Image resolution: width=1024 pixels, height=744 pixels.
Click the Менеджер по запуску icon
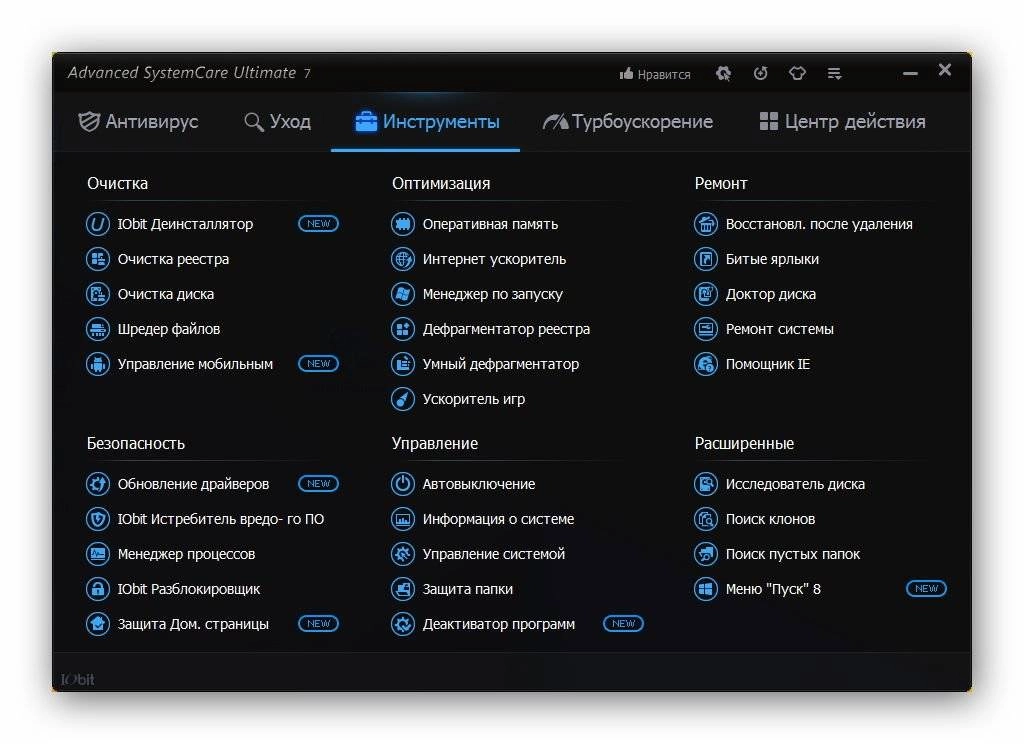tap(403, 294)
